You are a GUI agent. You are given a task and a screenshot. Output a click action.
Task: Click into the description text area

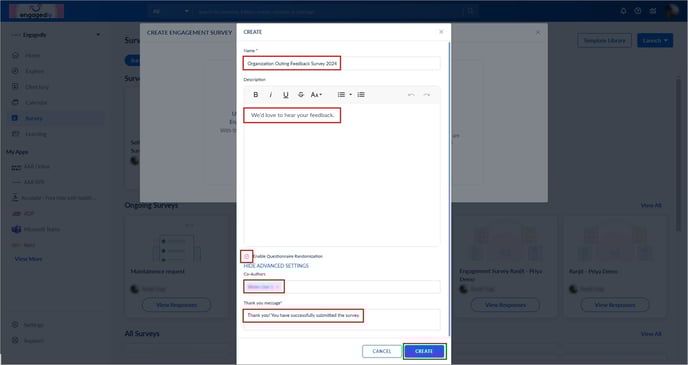point(342,175)
